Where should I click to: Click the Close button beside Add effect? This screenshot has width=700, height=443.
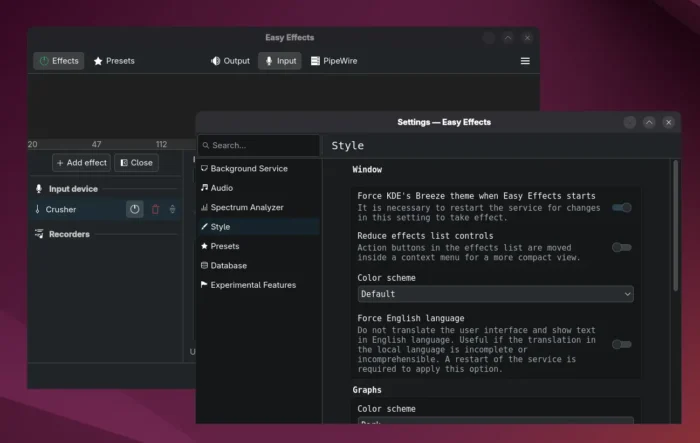(x=136, y=163)
